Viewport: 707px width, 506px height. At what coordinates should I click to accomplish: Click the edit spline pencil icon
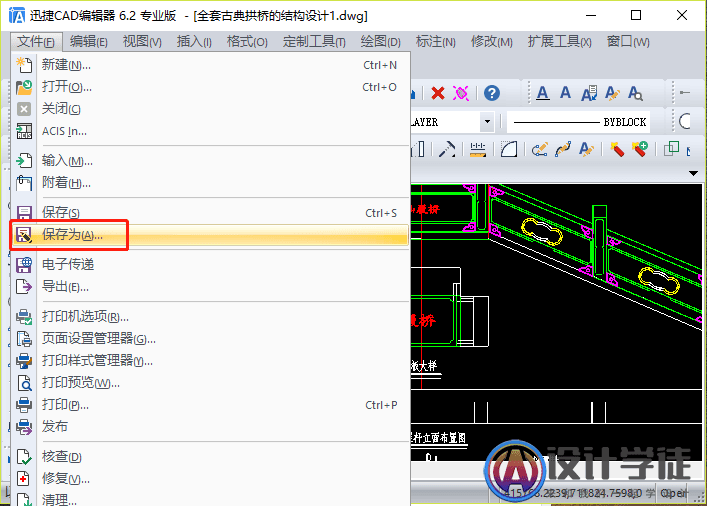click(563, 149)
